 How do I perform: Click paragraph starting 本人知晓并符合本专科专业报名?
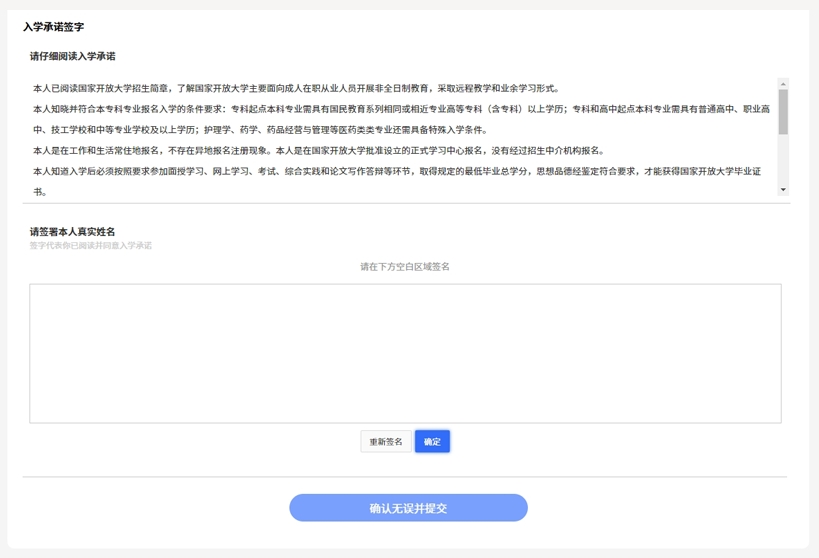click(402, 119)
